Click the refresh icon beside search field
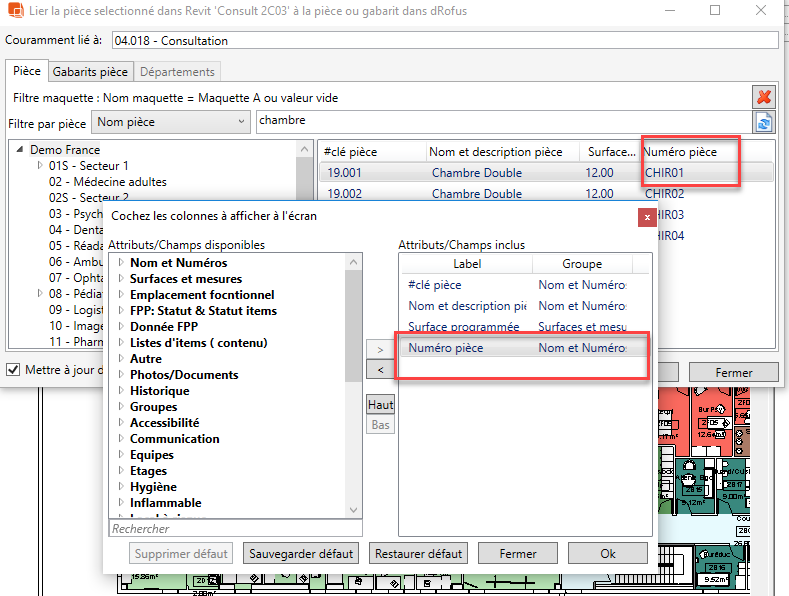The height and width of the screenshot is (596, 789). pyautogui.click(x=764, y=122)
